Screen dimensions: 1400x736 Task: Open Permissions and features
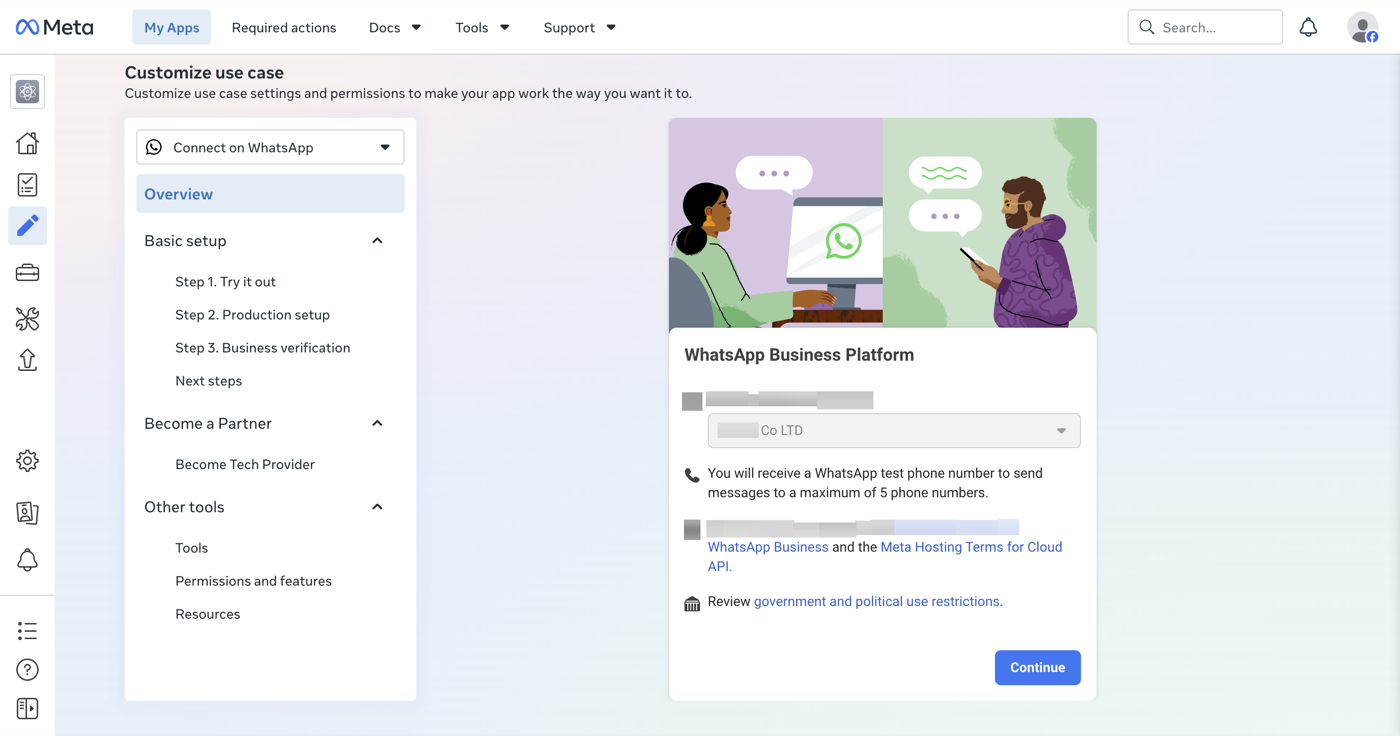[253, 581]
